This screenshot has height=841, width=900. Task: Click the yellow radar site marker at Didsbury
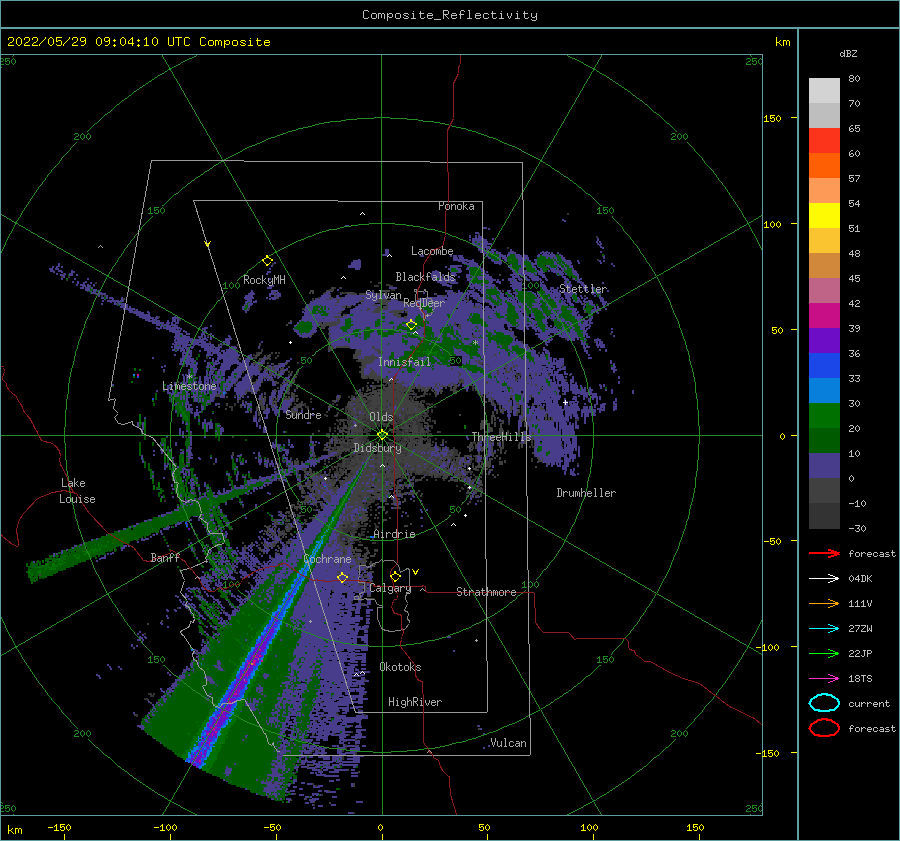click(x=382, y=435)
